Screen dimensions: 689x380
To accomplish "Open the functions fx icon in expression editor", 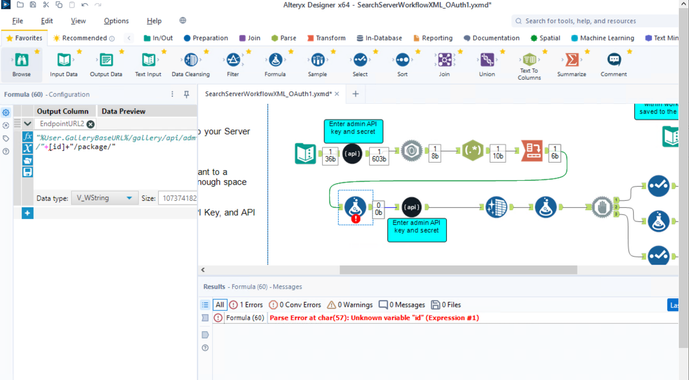I will [x=27, y=136].
